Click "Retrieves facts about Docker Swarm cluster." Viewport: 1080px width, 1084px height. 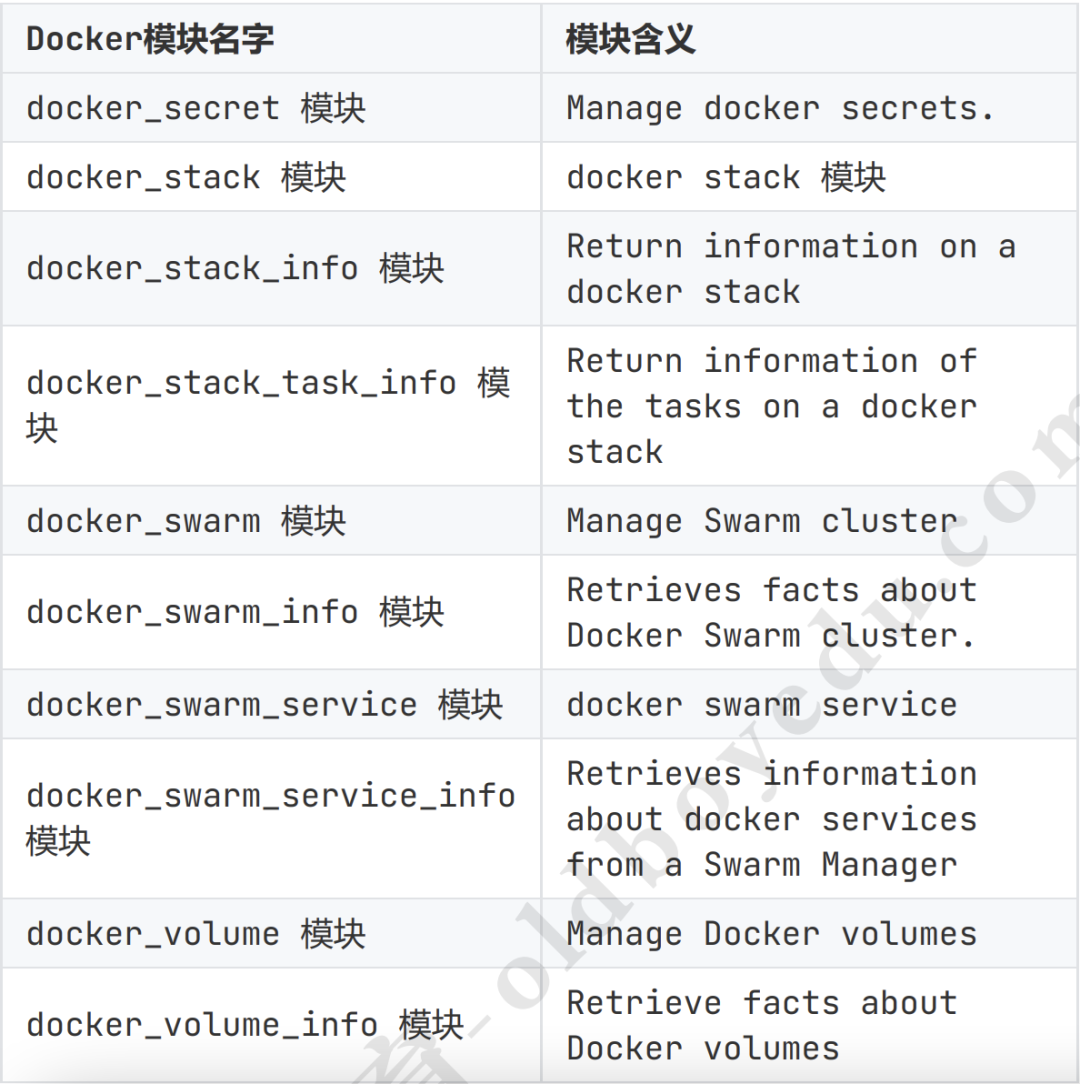(x=771, y=612)
